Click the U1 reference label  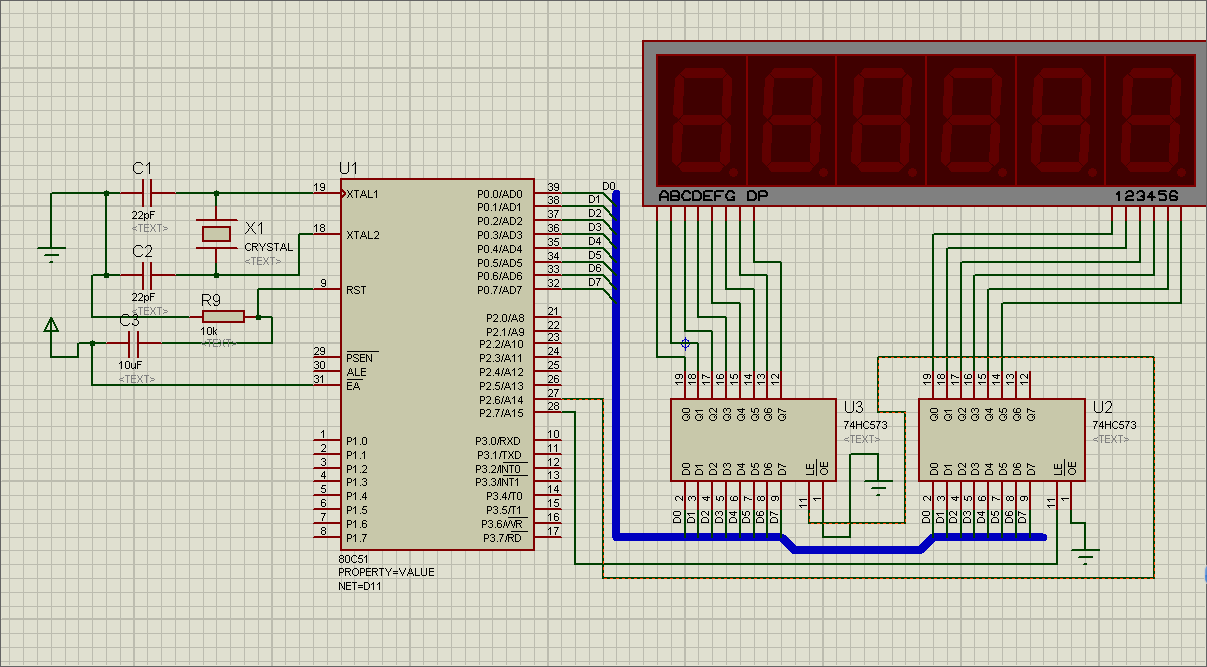pyautogui.click(x=348, y=167)
